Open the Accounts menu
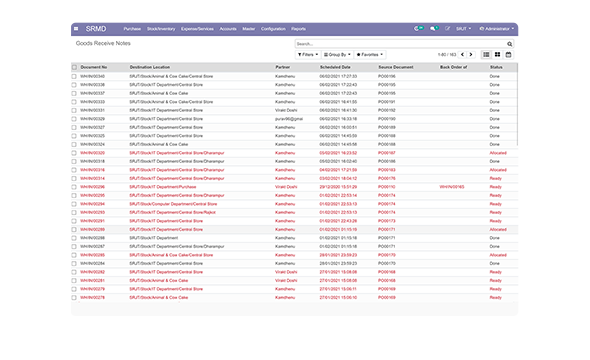The width and height of the screenshot is (590, 360). tap(228, 29)
